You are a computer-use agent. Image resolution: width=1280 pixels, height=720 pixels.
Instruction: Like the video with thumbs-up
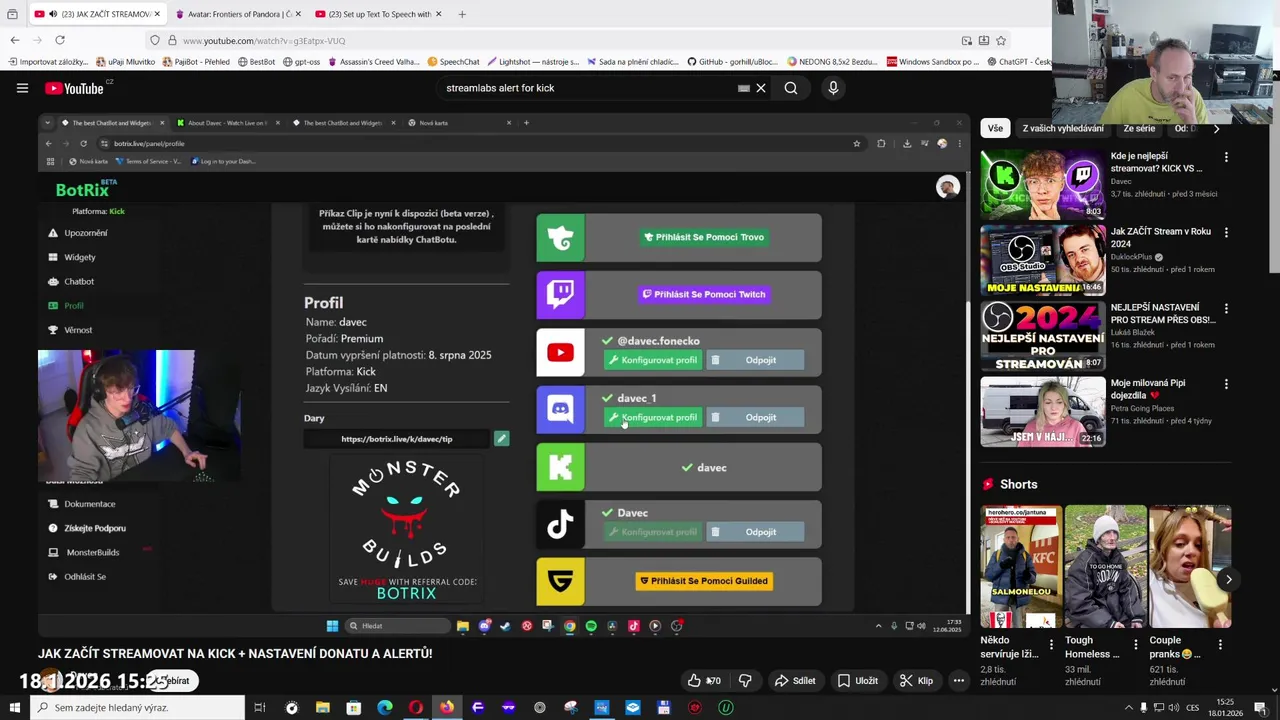click(704, 681)
